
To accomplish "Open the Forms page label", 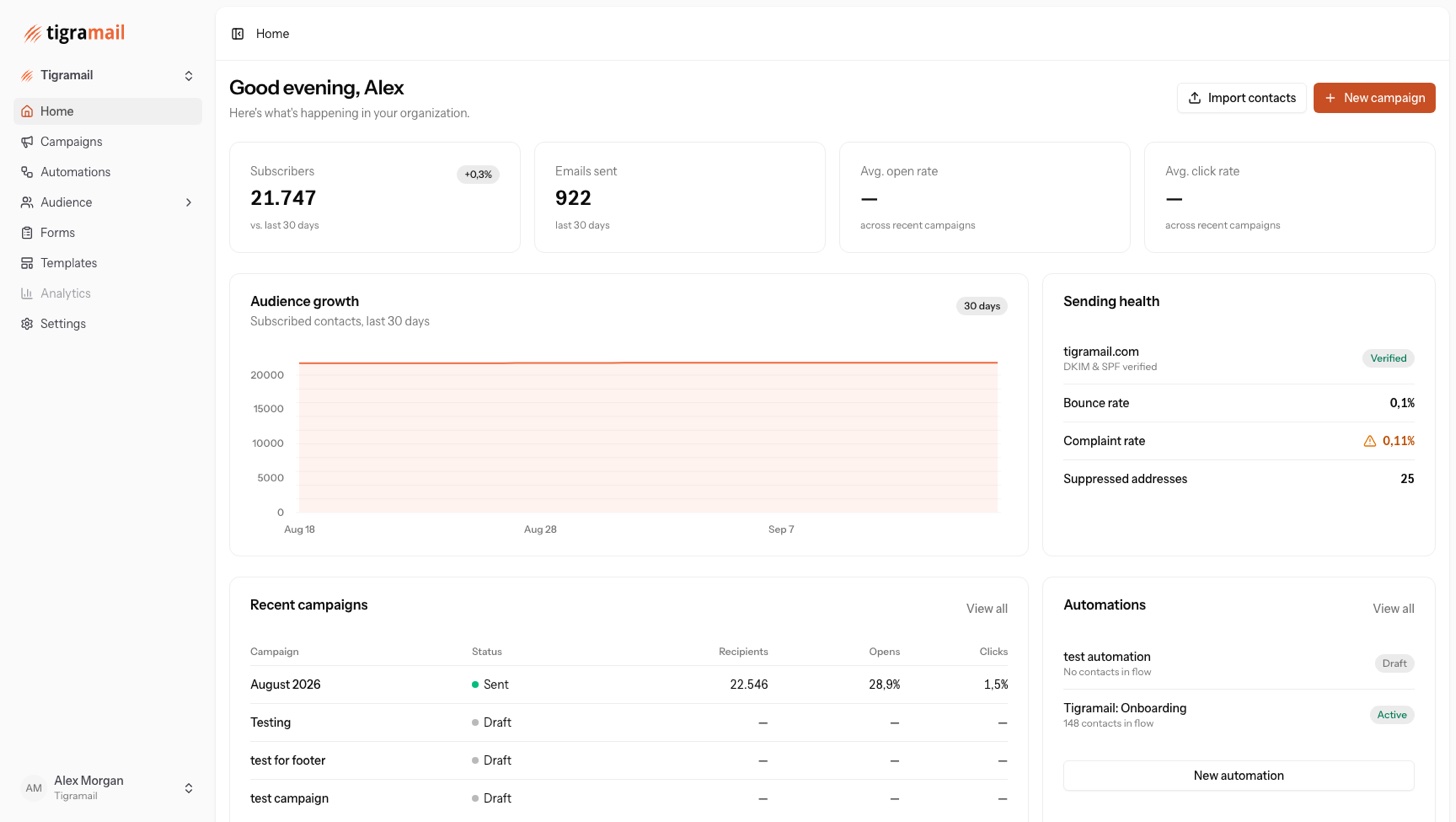I will pos(57,233).
